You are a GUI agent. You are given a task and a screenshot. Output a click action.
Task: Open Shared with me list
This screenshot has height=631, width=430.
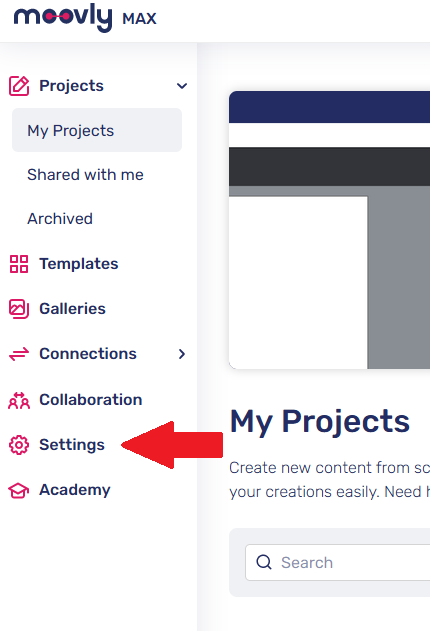coord(85,175)
